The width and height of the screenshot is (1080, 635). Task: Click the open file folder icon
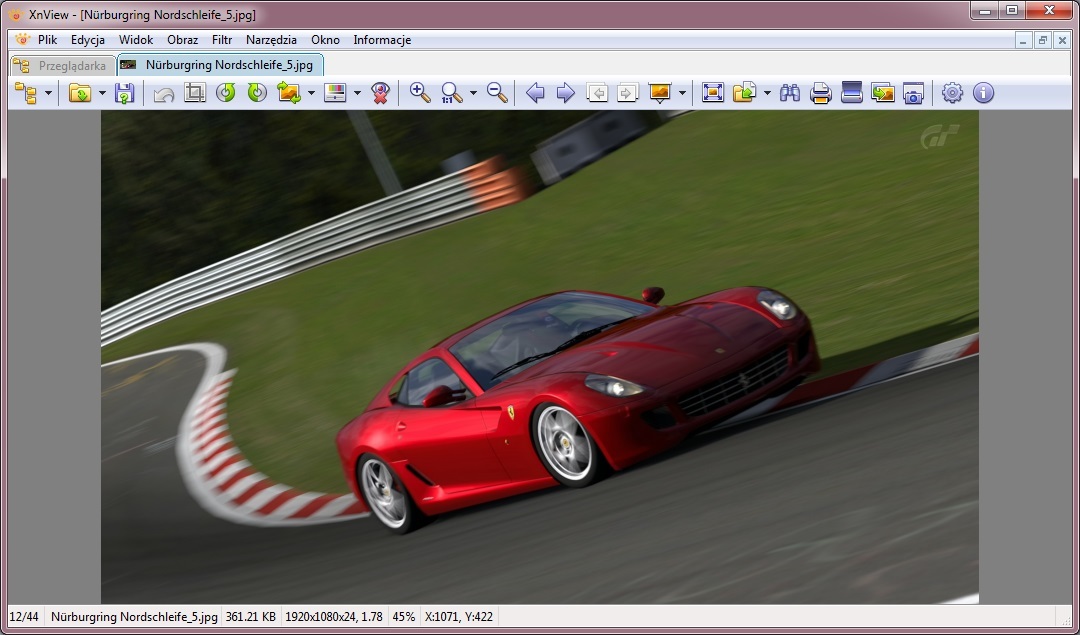pos(81,93)
